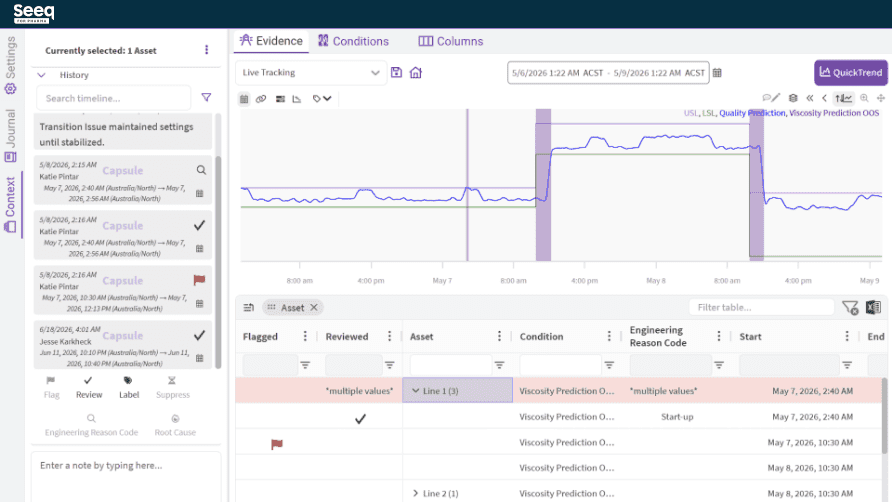
Task: Open Asset column menu
Action: pos(499,336)
